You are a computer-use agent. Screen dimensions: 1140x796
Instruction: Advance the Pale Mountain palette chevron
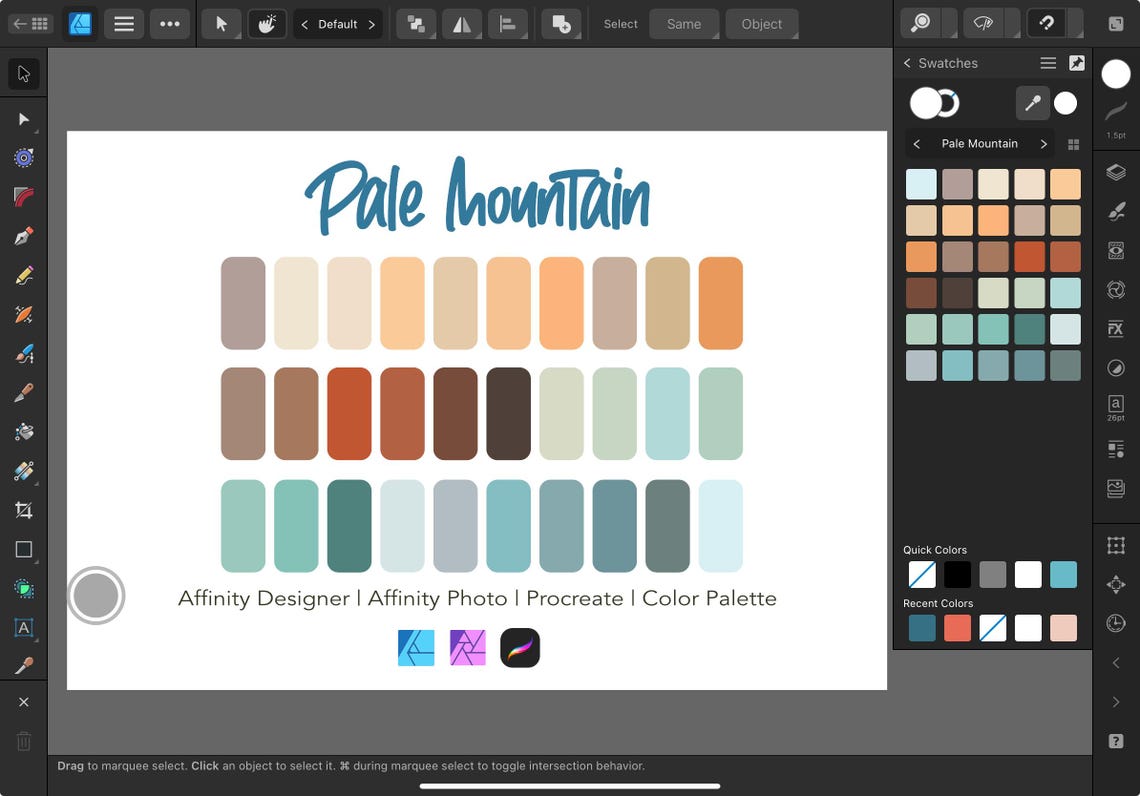[1043, 143]
